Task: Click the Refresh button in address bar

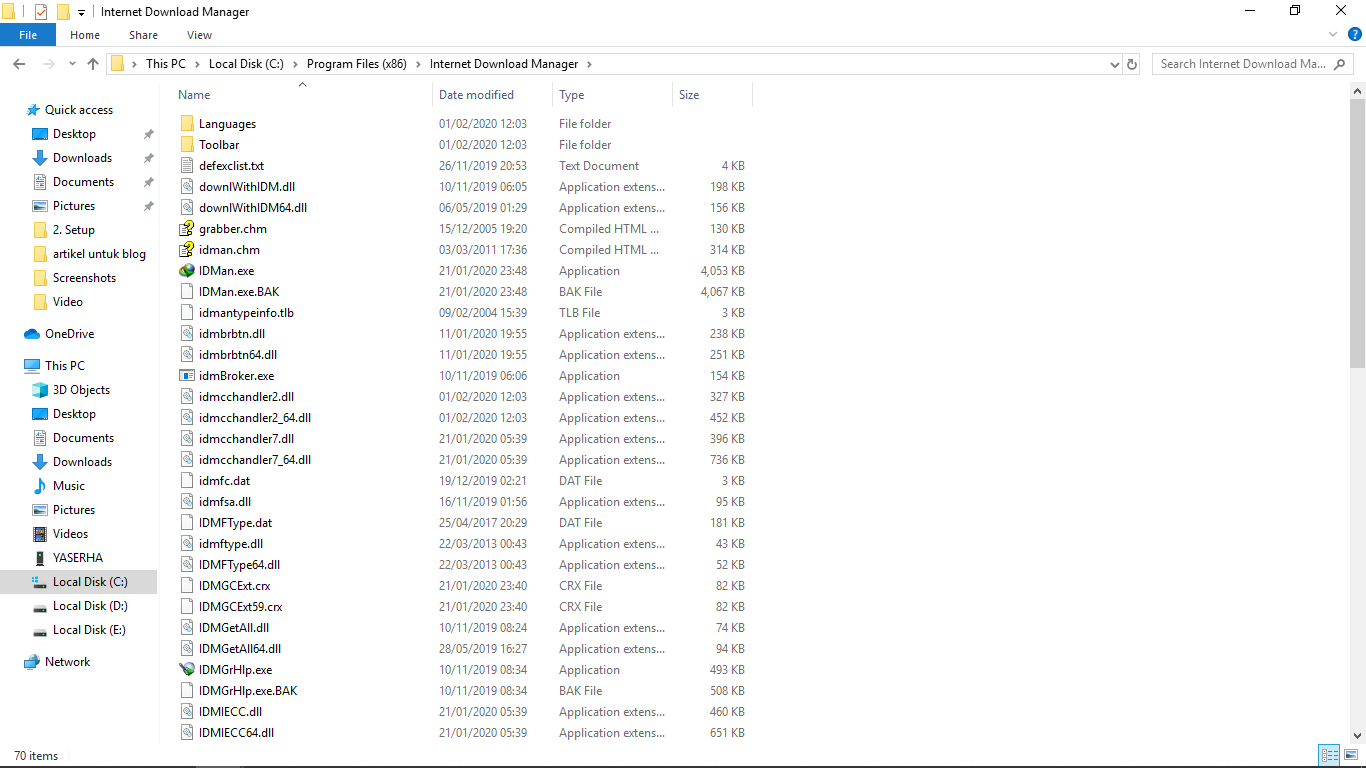Action: (1132, 64)
